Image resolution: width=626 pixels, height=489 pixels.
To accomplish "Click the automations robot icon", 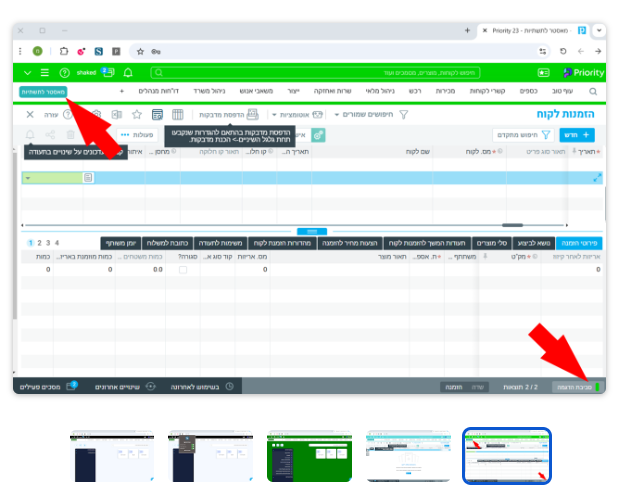I will tap(317, 115).
